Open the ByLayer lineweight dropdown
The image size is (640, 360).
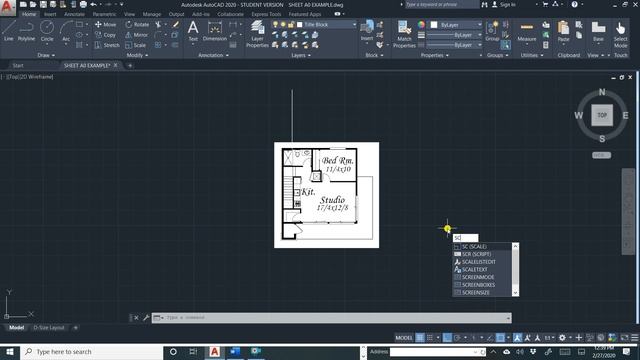tap(480, 35)
